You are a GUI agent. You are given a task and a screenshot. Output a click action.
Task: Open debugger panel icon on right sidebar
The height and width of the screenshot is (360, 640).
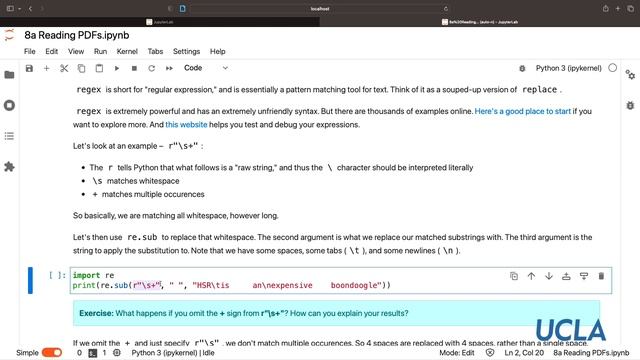coord(630,105)
